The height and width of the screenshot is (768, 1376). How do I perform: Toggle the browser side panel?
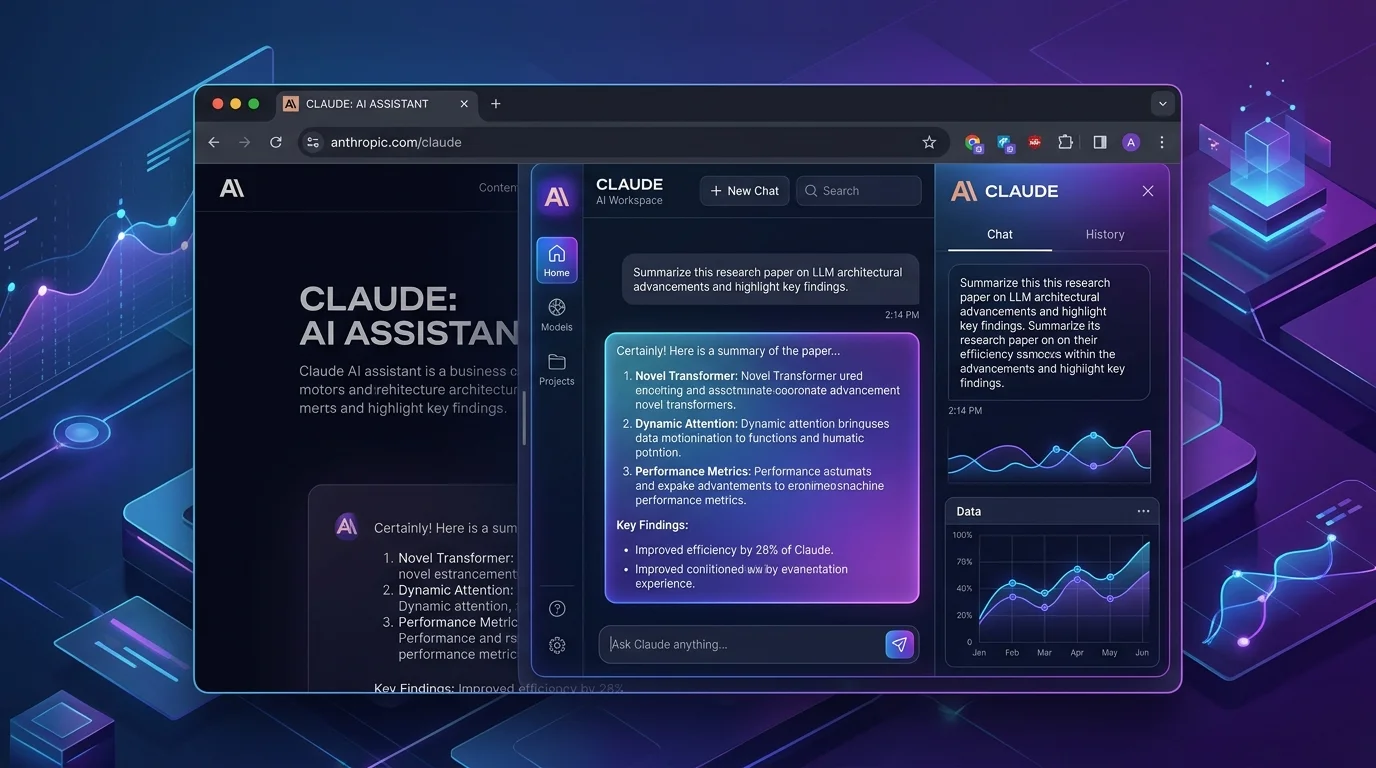click(x=1100, y=142)
